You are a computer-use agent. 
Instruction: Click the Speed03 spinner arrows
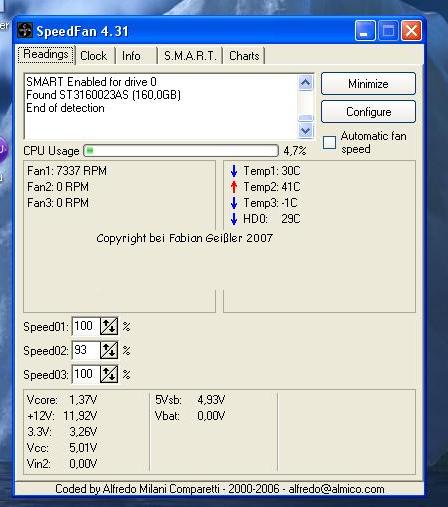point(109,374)
